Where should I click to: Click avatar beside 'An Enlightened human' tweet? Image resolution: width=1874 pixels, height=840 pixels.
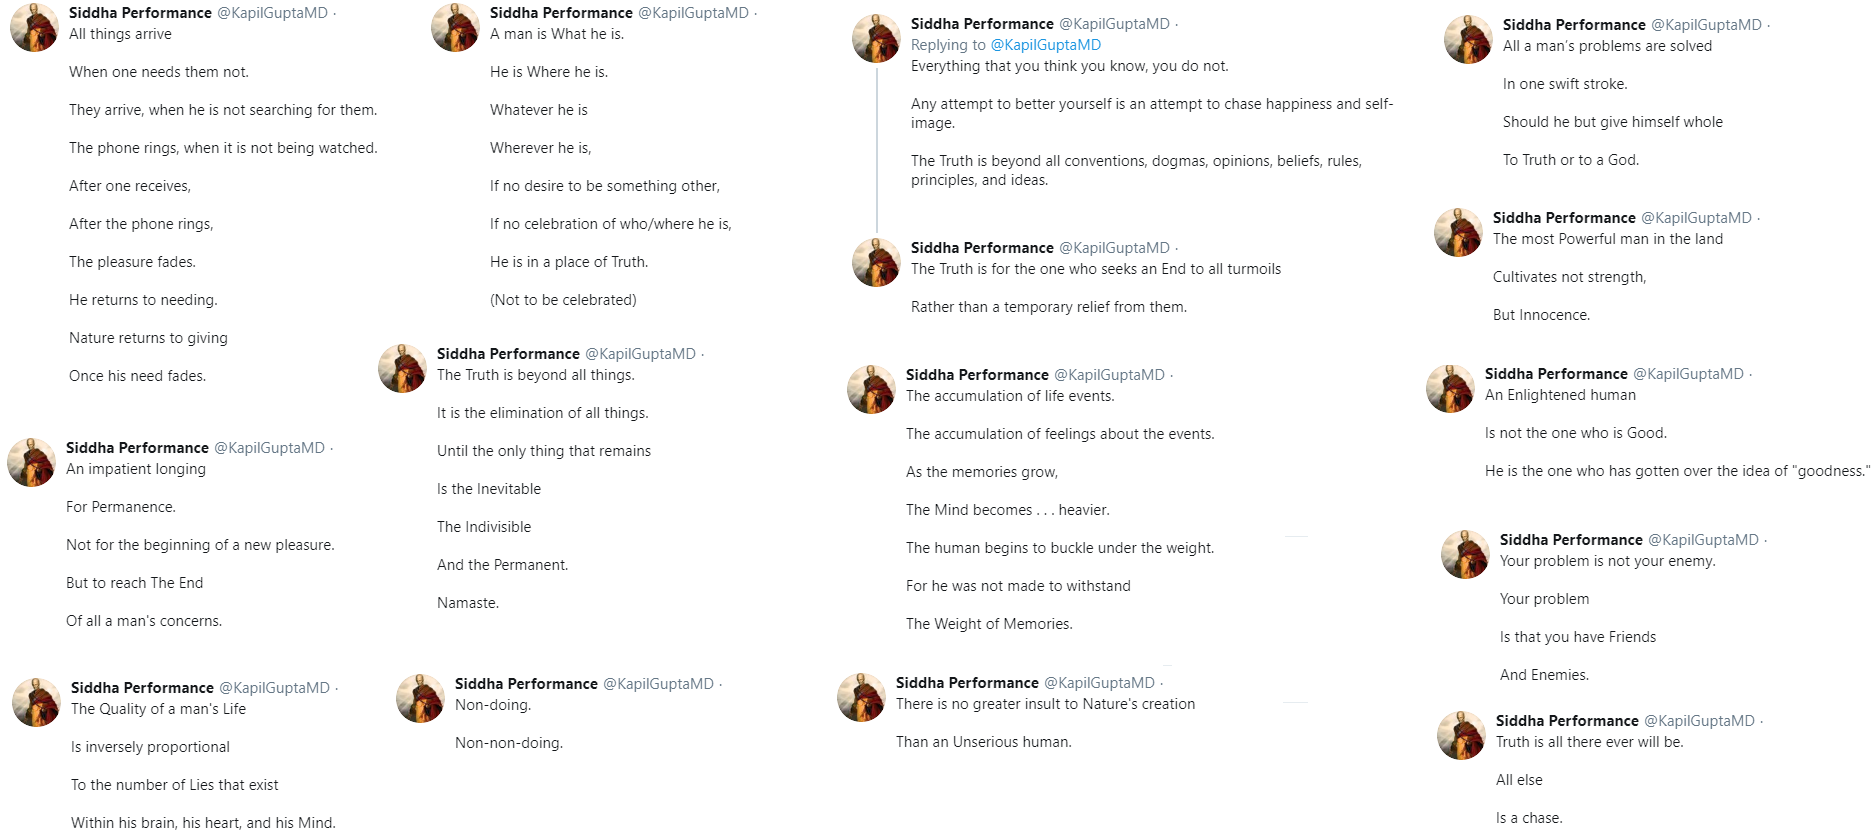[x=1450, y=388]
